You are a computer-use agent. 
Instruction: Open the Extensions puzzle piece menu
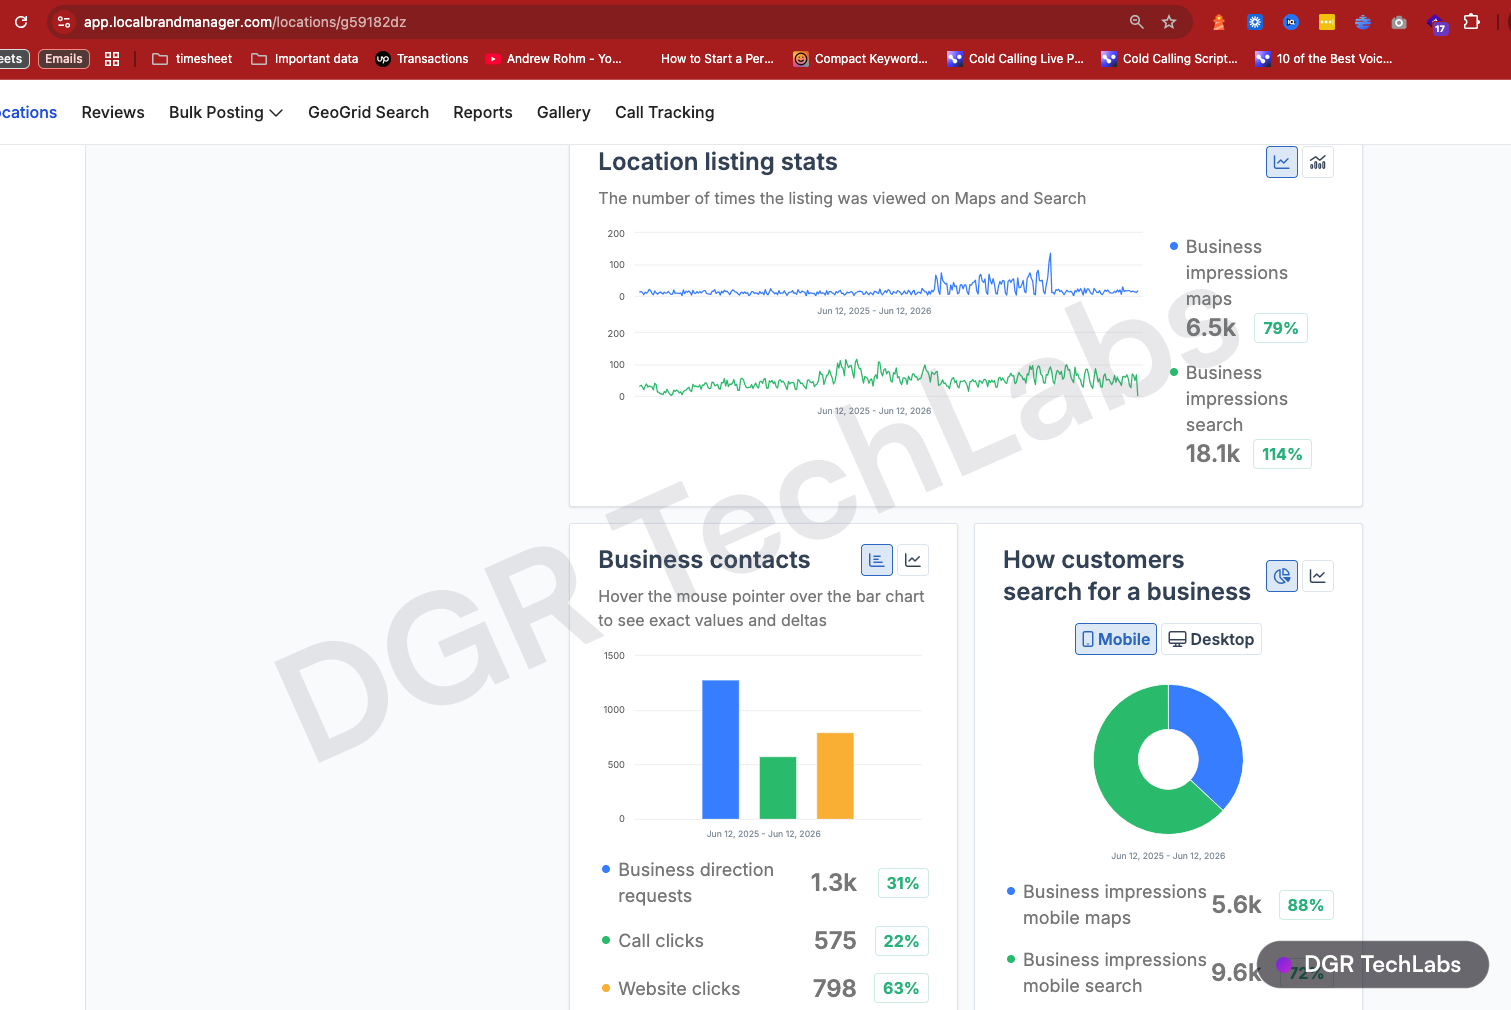tap(1472, 21)
